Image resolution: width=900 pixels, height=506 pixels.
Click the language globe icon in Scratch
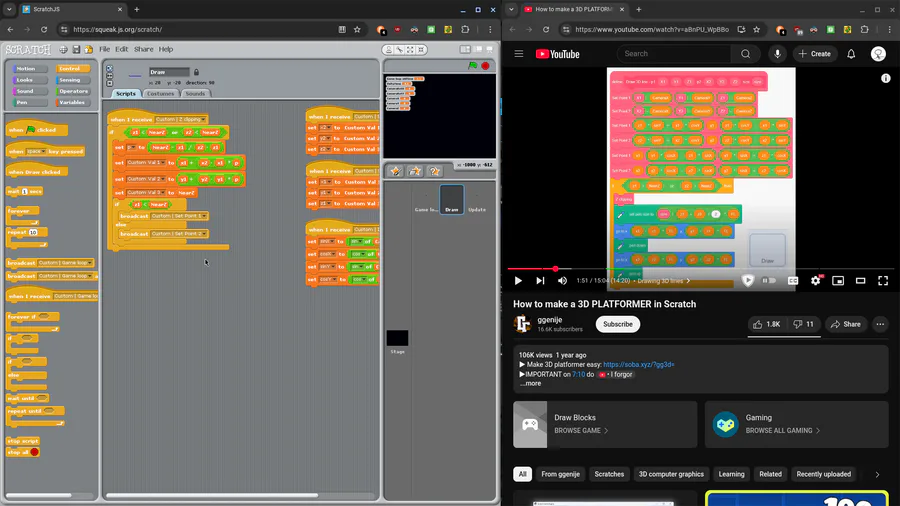pos(63,50)
